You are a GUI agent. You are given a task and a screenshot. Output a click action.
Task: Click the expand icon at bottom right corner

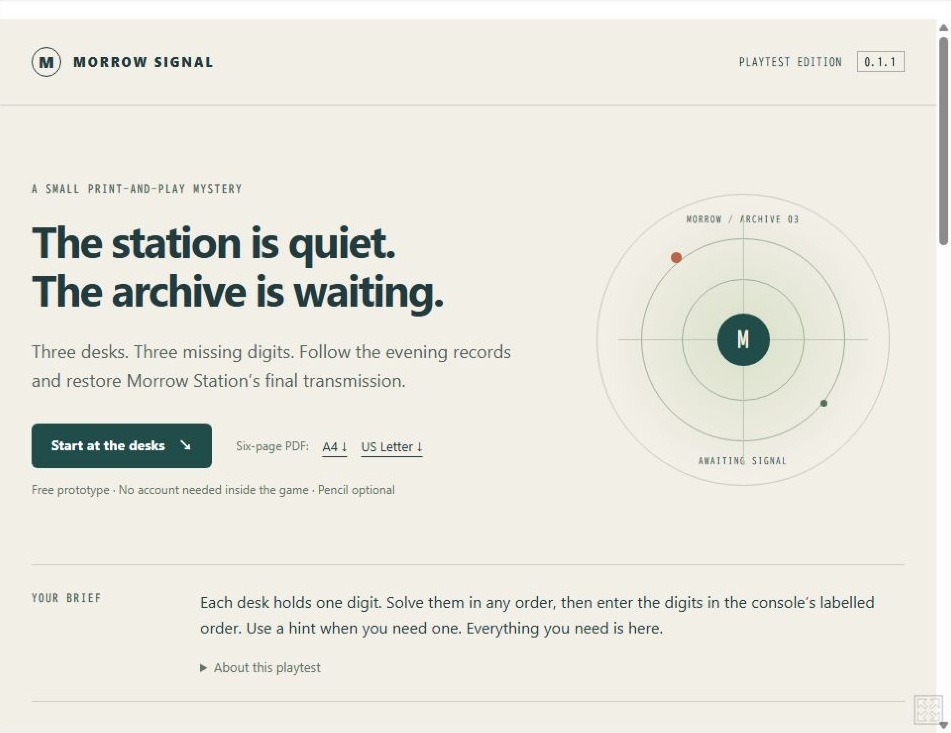click(x=928, y=709)
